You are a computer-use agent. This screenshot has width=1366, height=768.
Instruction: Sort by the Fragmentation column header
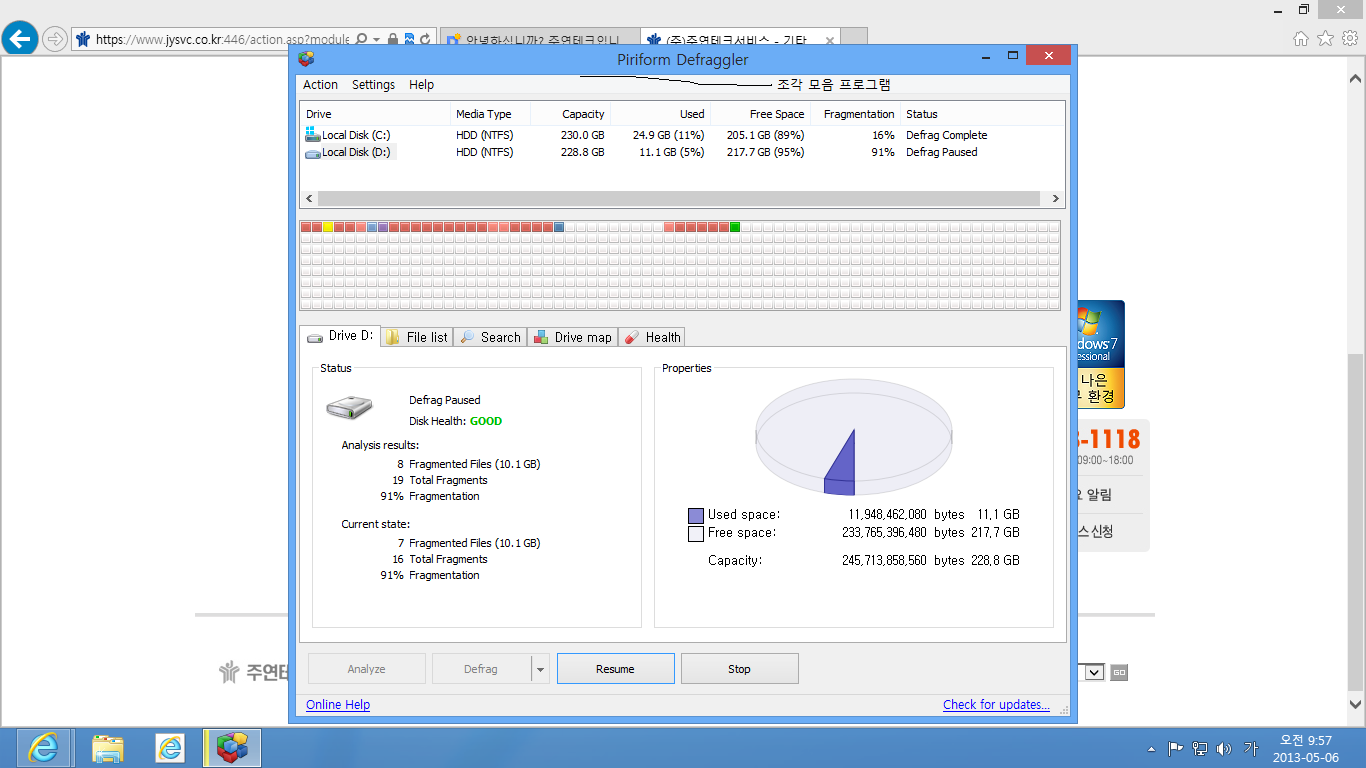855,114
